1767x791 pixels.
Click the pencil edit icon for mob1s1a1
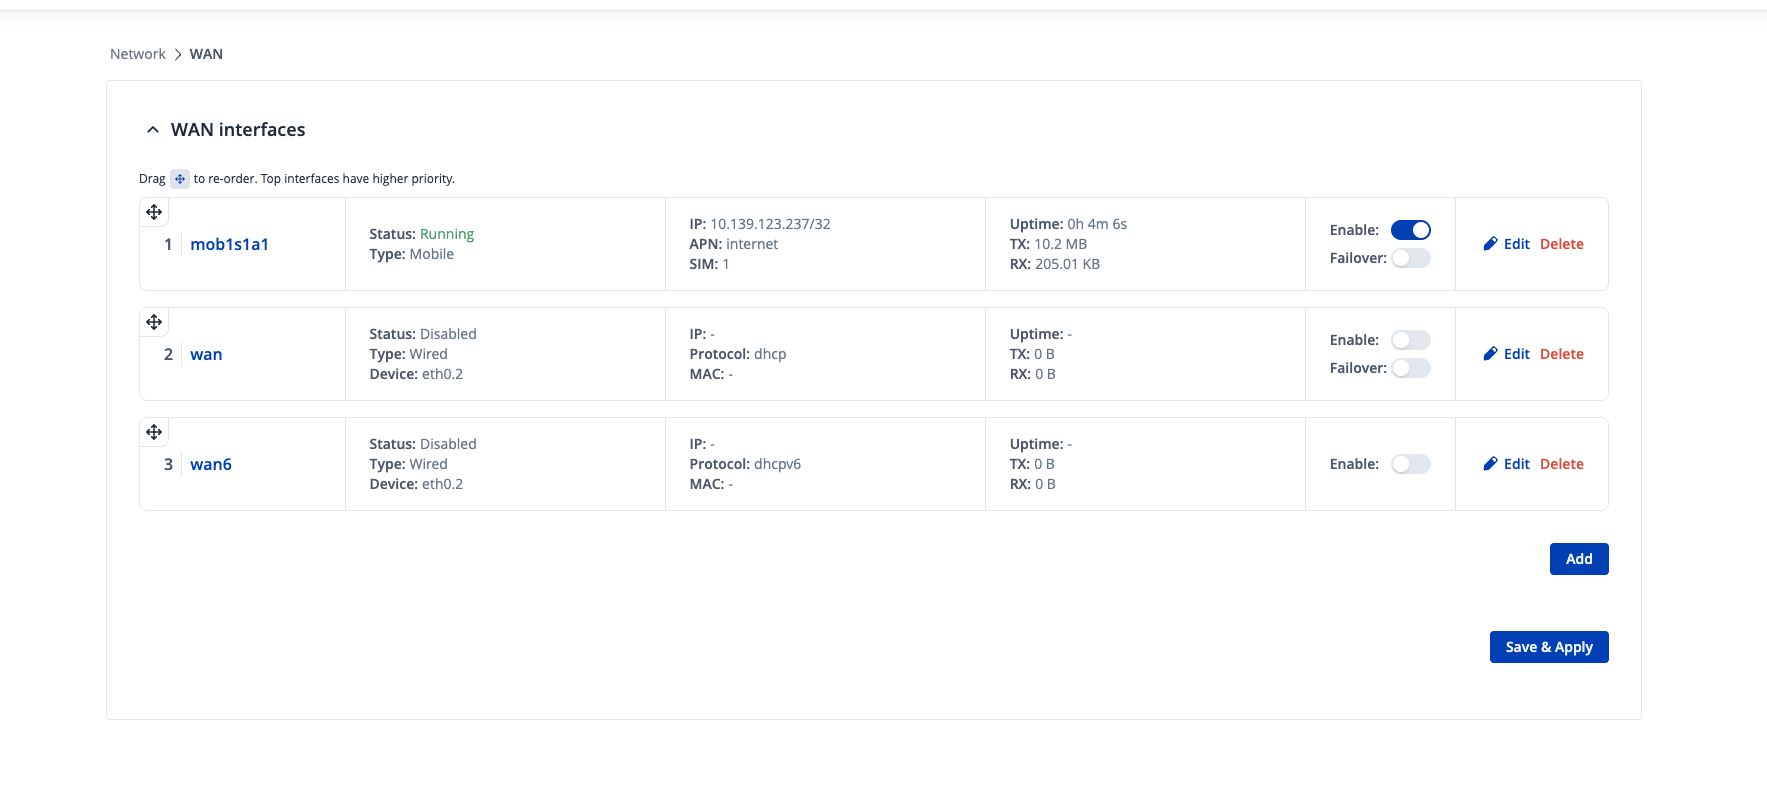click(1490, 244)
